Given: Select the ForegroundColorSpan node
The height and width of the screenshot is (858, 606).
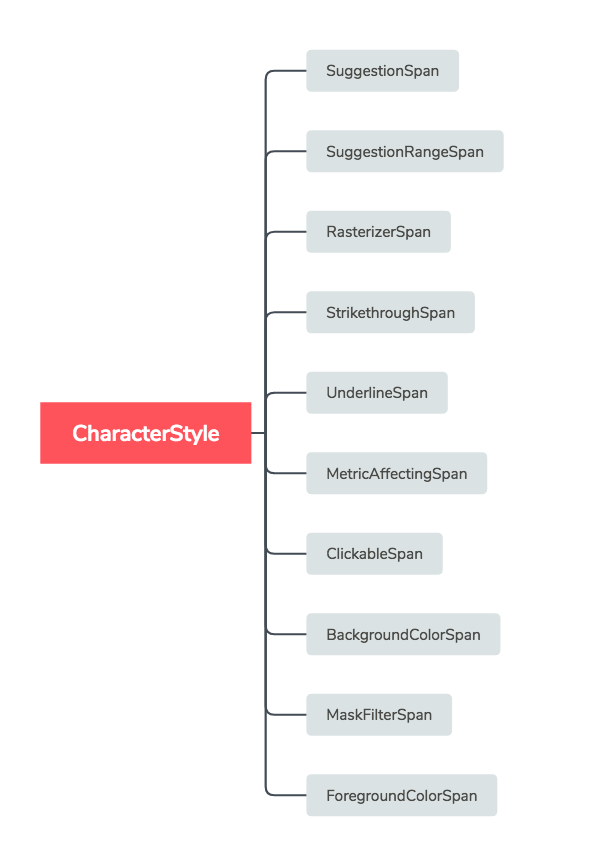Looking at the screenshot, I should click(x=401, y=796).
